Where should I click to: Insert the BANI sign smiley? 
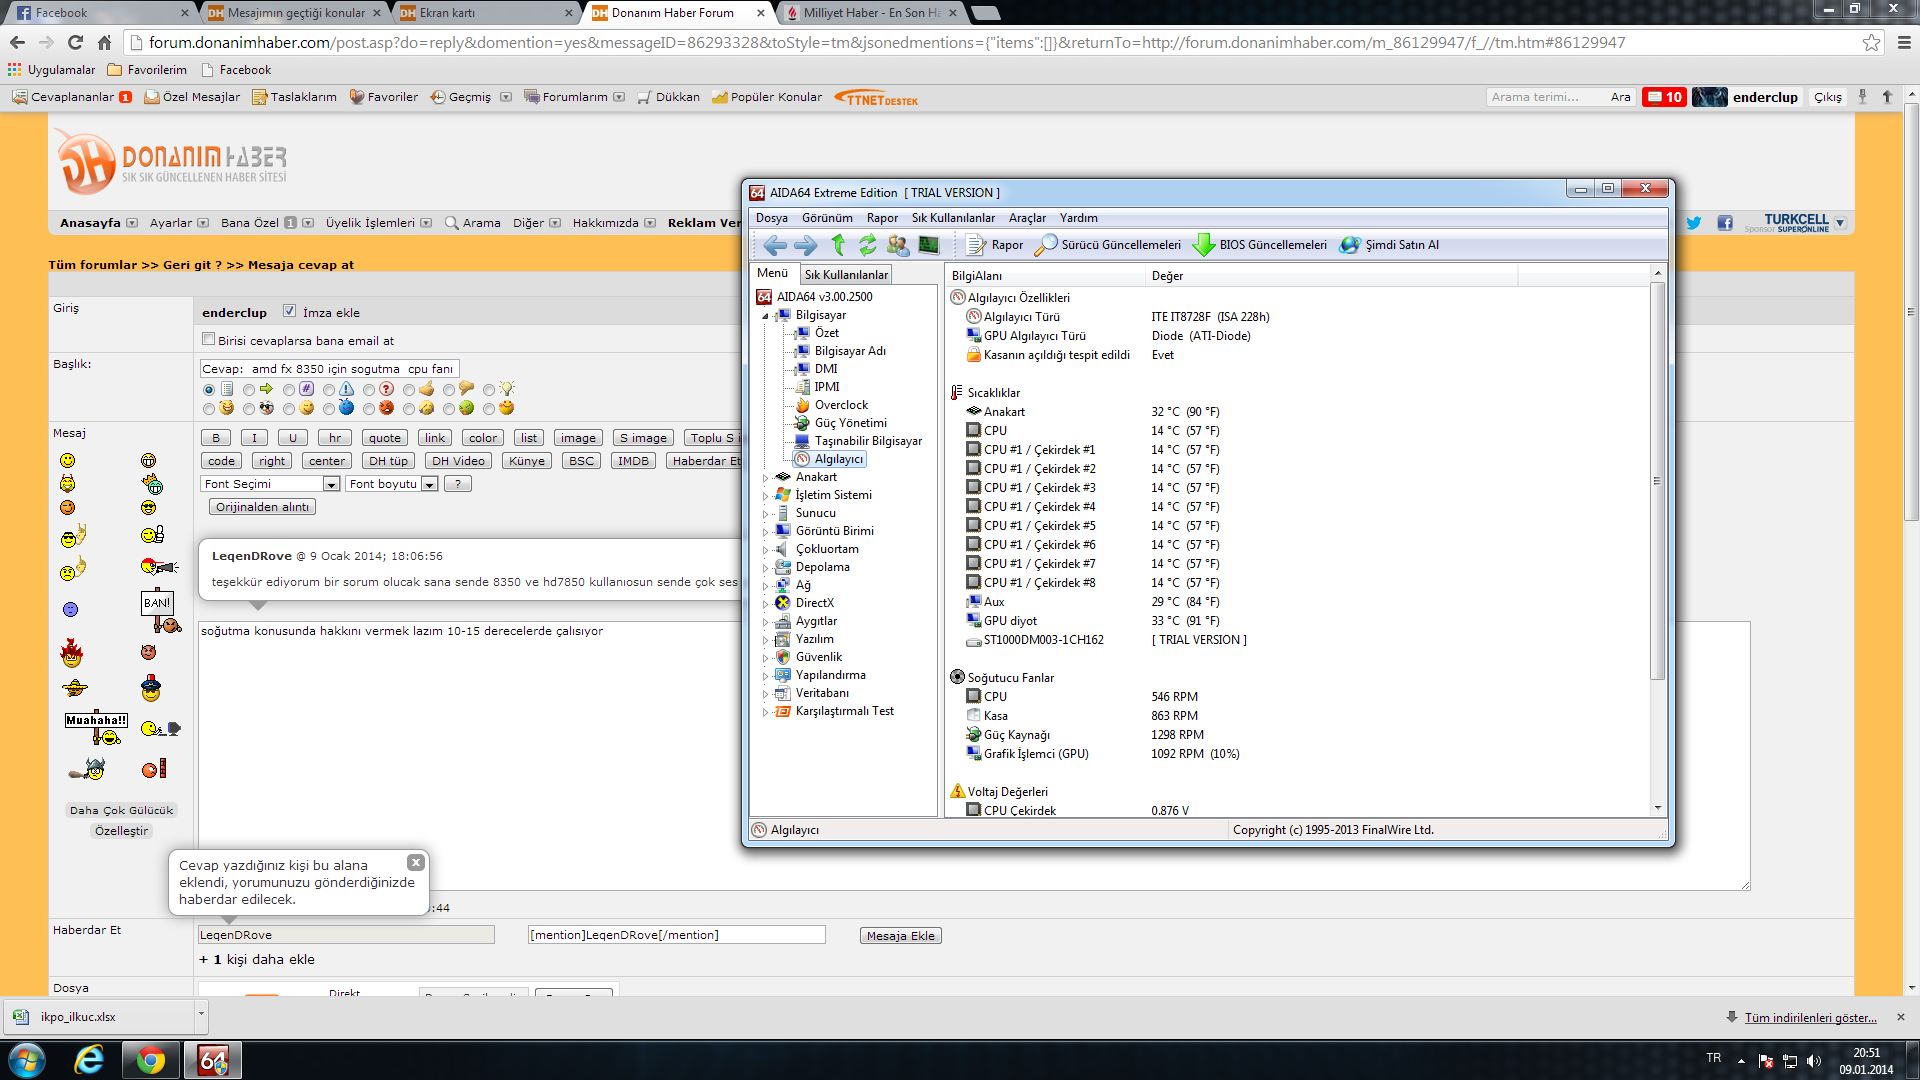coord(160,612)
